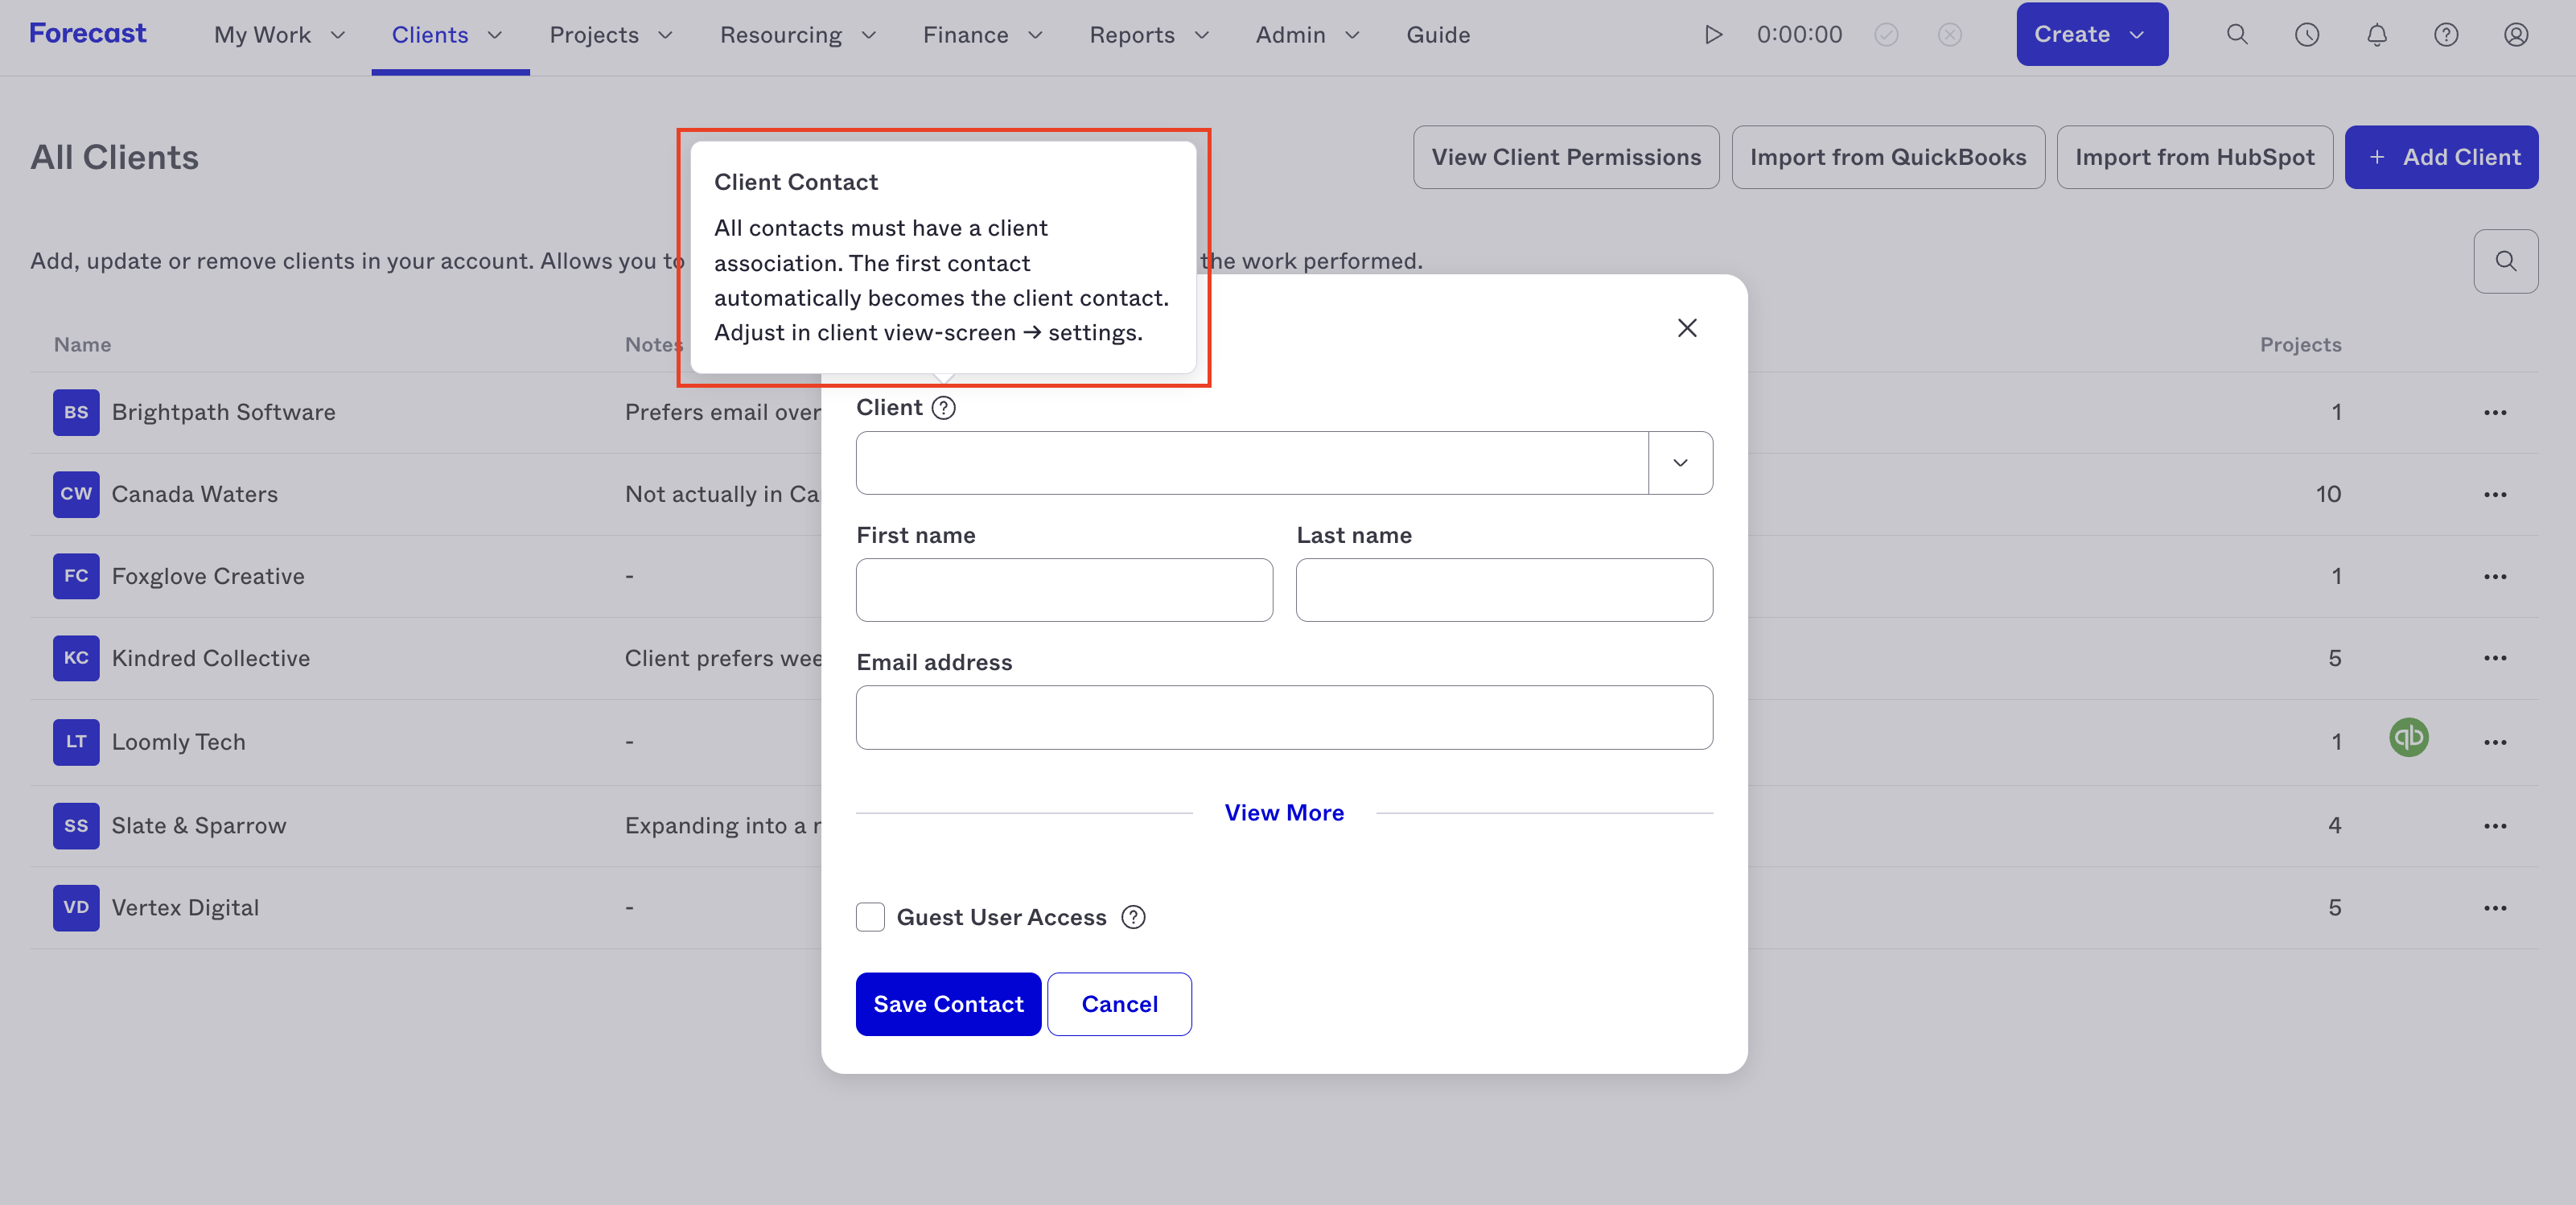Click the View More link

pyautogui.click(x=1284, y=813)
